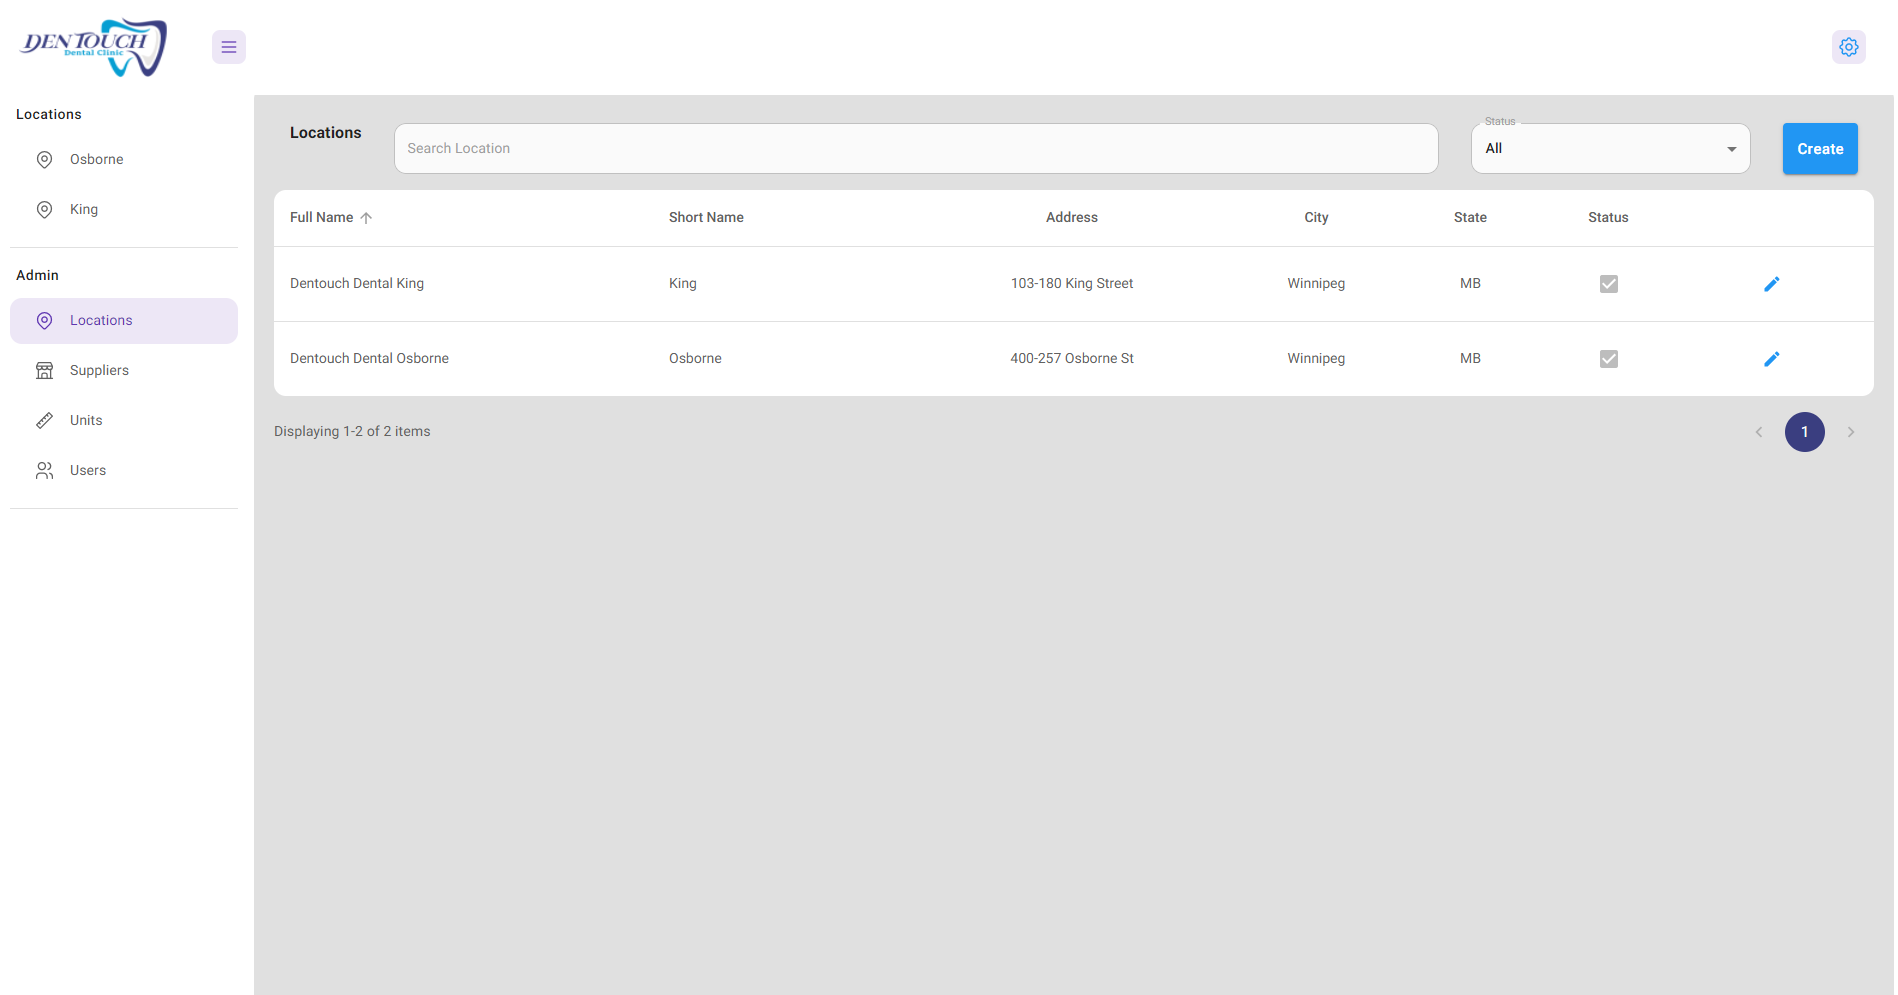Edit Dentouch Dental Osborne with pencil icon
Viewport: 1898px width, 995px height.
click(1771, 359)
